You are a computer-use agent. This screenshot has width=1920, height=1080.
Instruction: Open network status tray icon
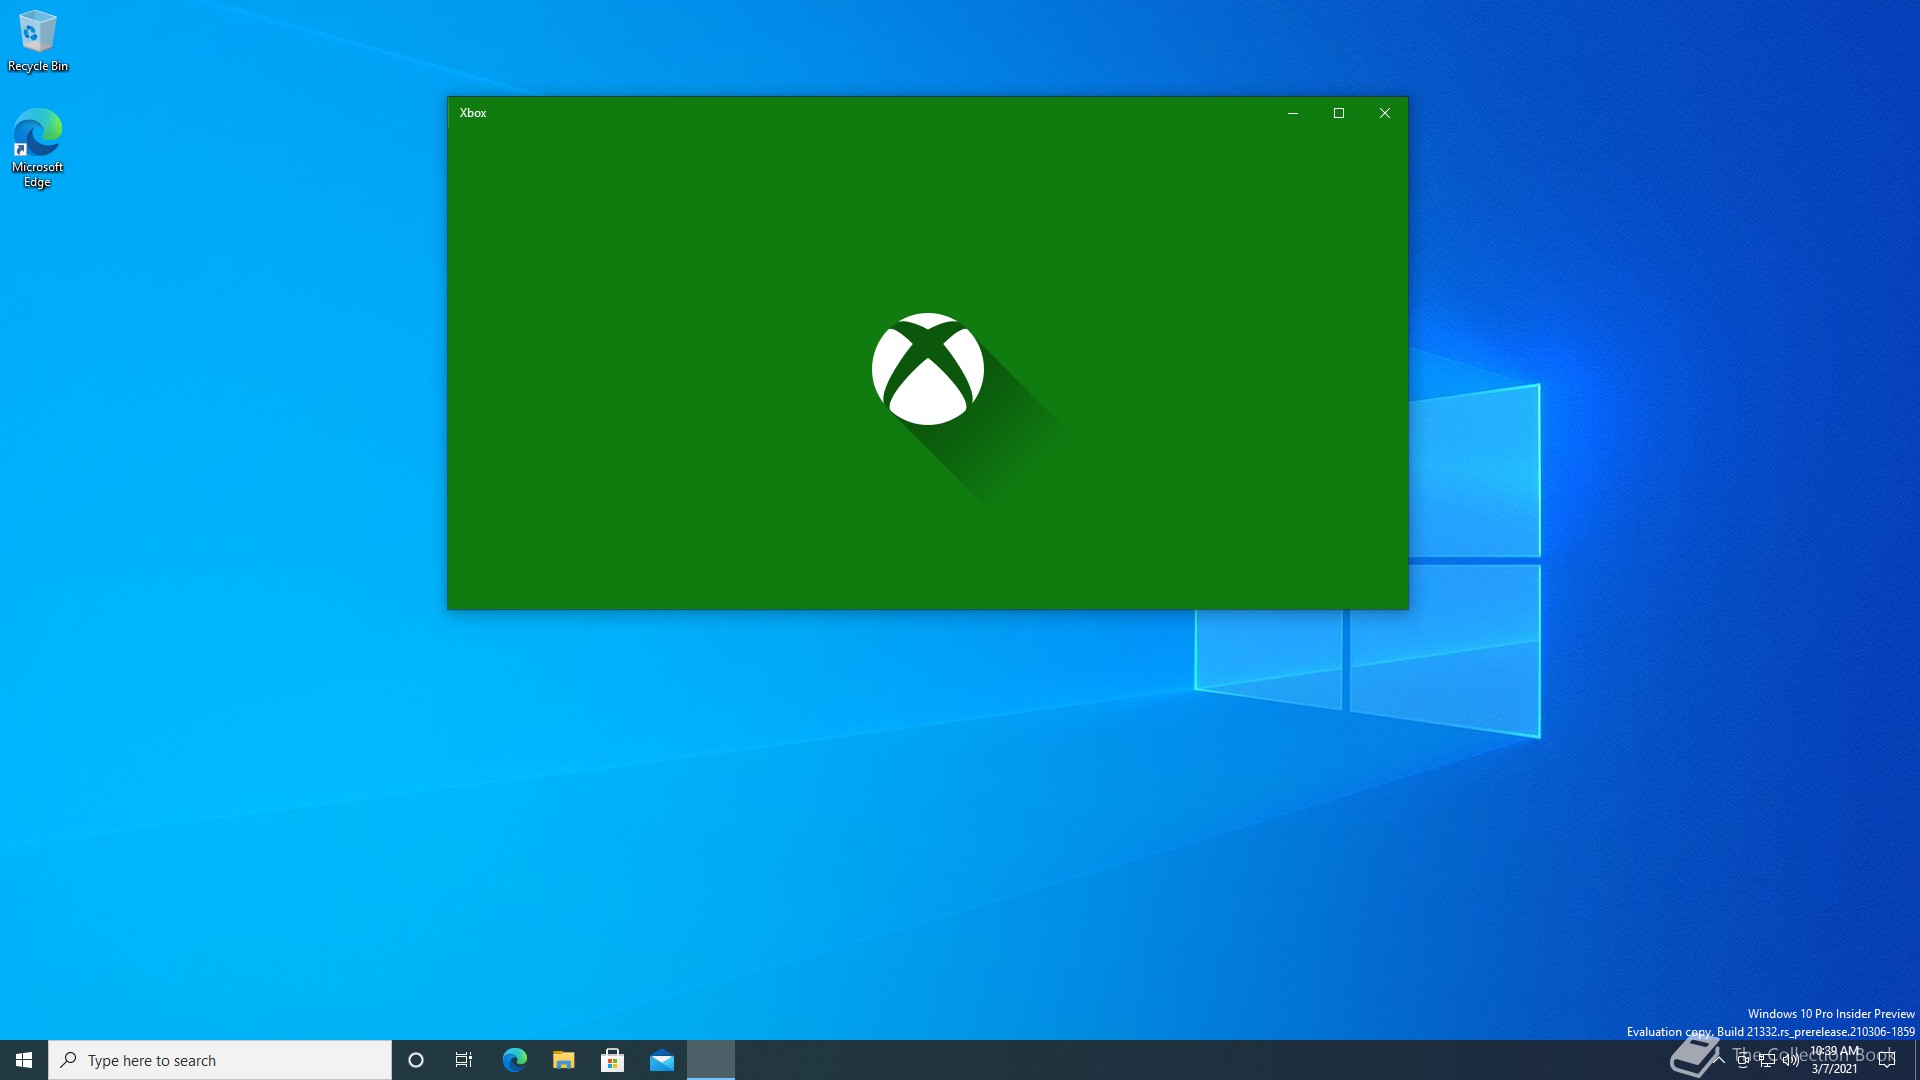click(x=1767, y=1060)
